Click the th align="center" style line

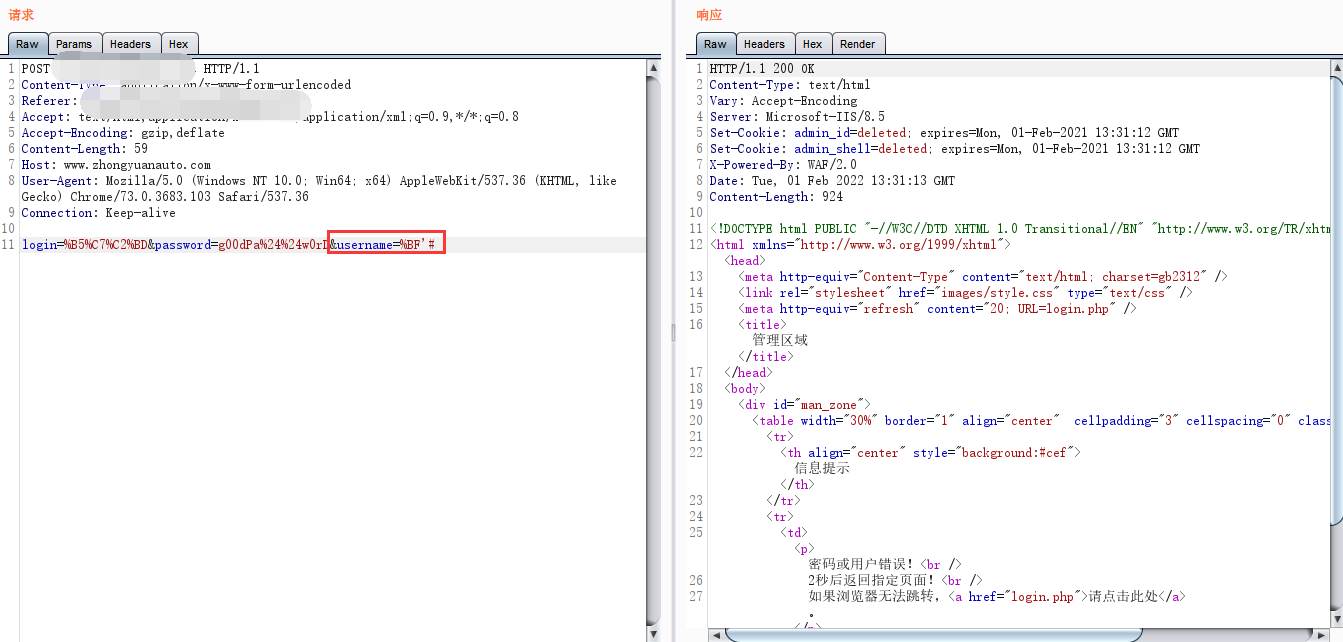click(x=930, y=453)
